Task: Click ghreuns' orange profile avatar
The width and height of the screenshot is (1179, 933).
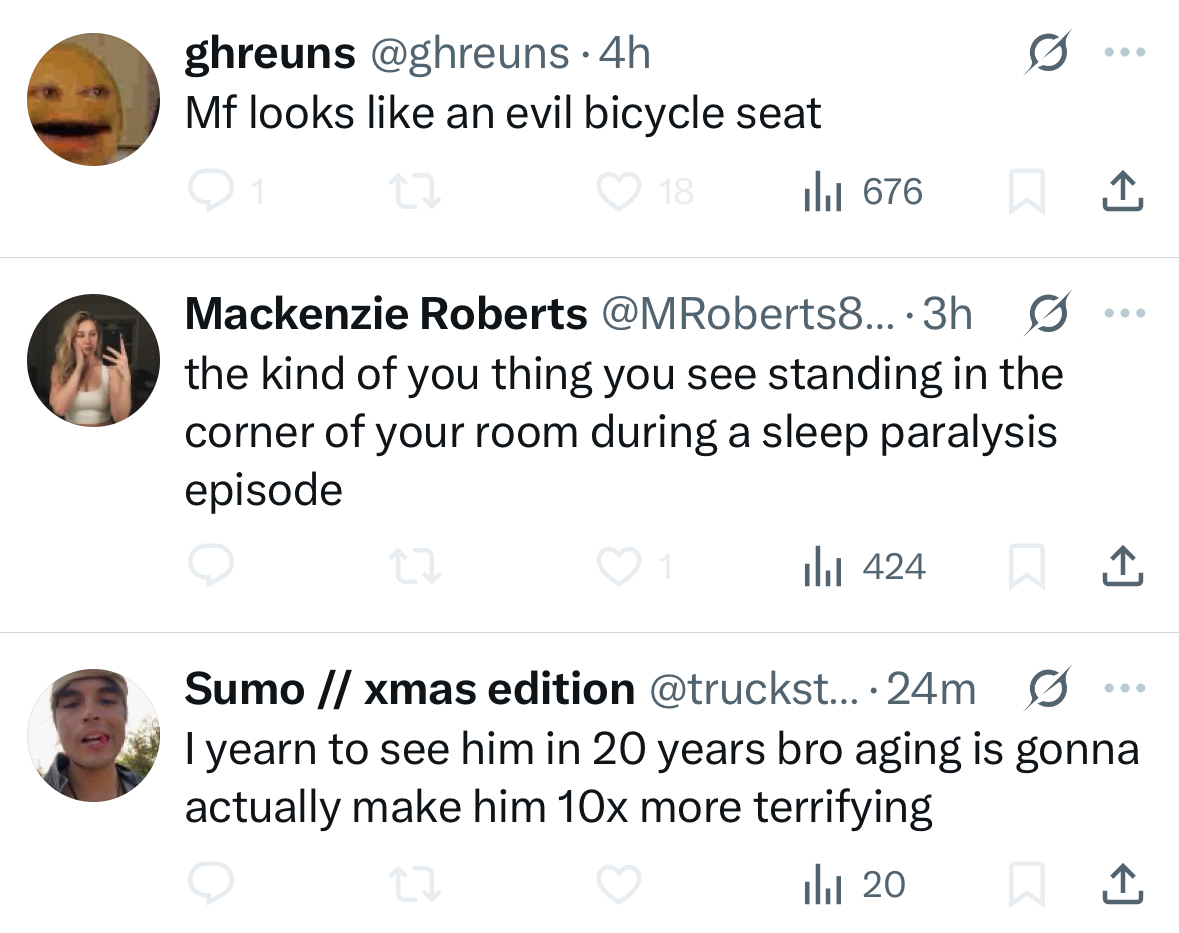Action: pyautogui.click(x=93, y=99)
